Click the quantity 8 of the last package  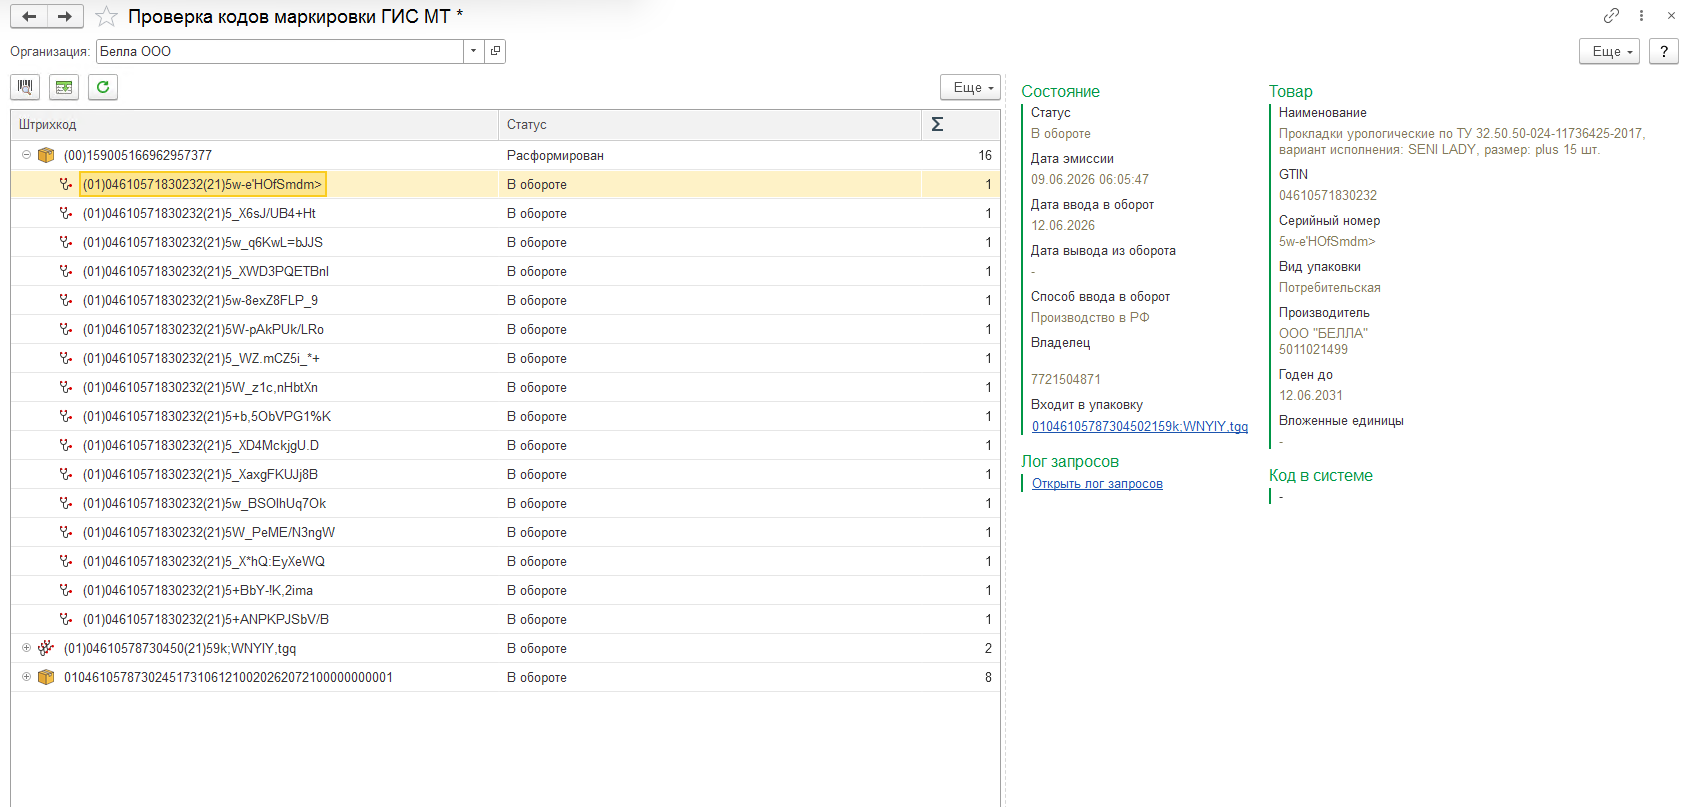pos(988,677)
